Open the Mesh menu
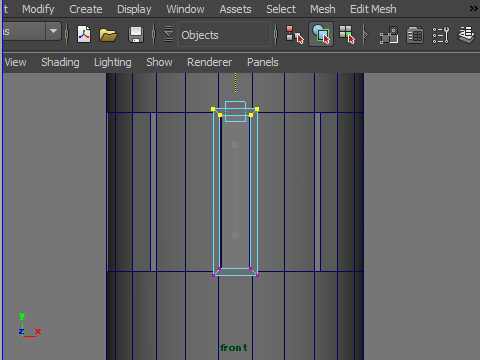The height and width of the screenshot is (360, 480). coord(322,9)
